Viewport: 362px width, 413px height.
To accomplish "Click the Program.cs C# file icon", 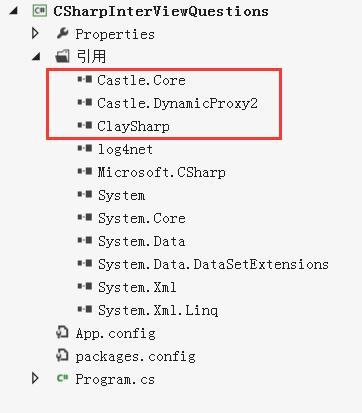I will (x=62, y=378).
